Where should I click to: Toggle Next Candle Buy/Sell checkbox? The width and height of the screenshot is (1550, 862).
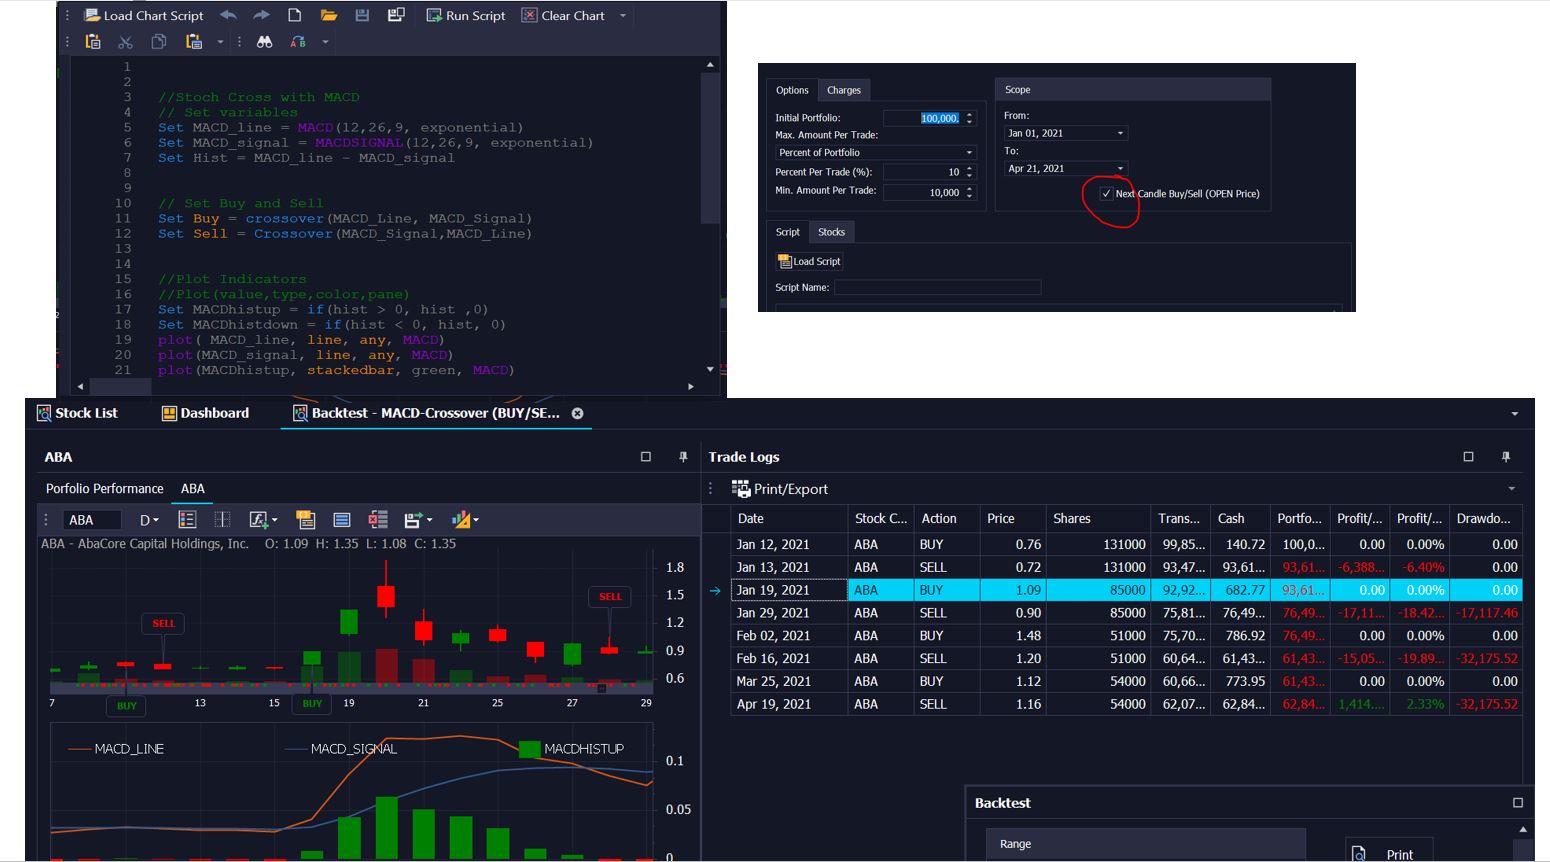pyautogui.click(x=1106, y=194)
